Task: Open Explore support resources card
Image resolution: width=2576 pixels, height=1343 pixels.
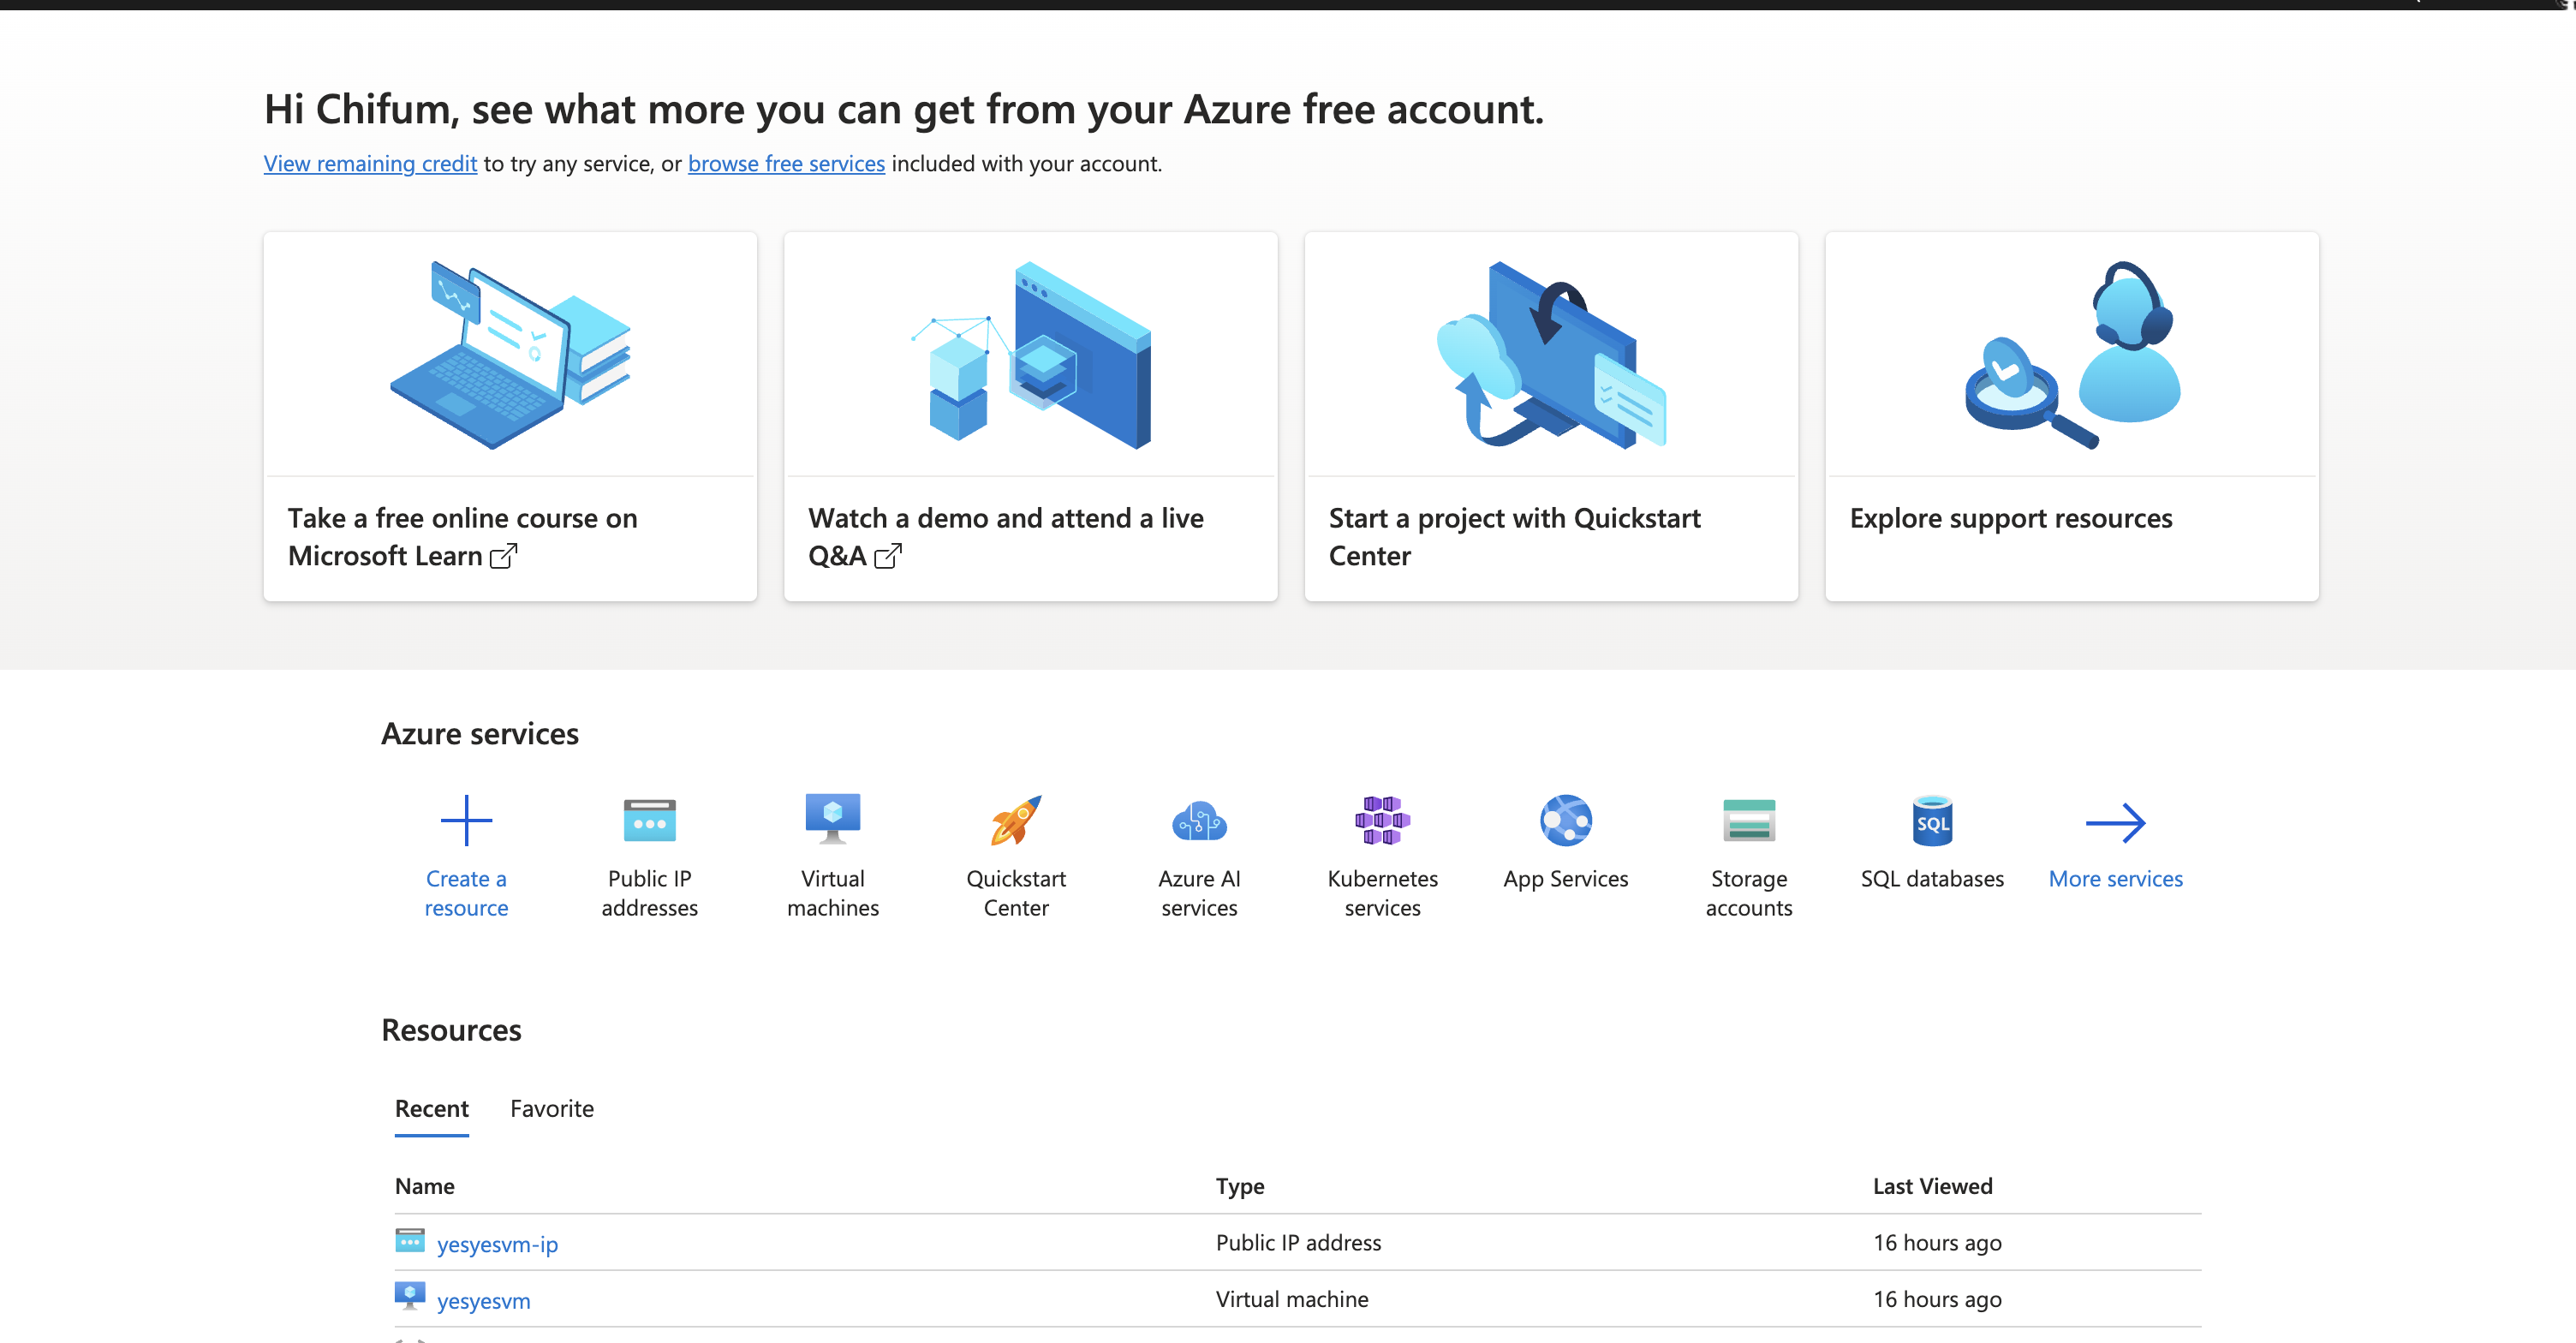Action: pyautogui.click(x=2071, y=416)
